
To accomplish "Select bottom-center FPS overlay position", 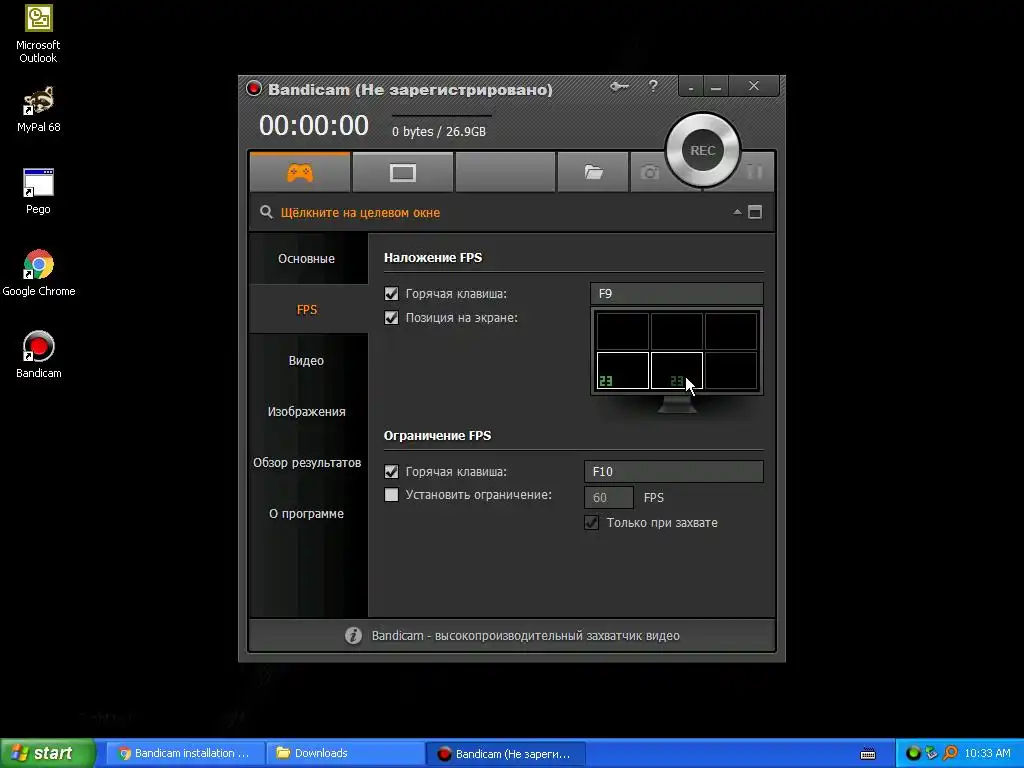I will tap(677, 370).
